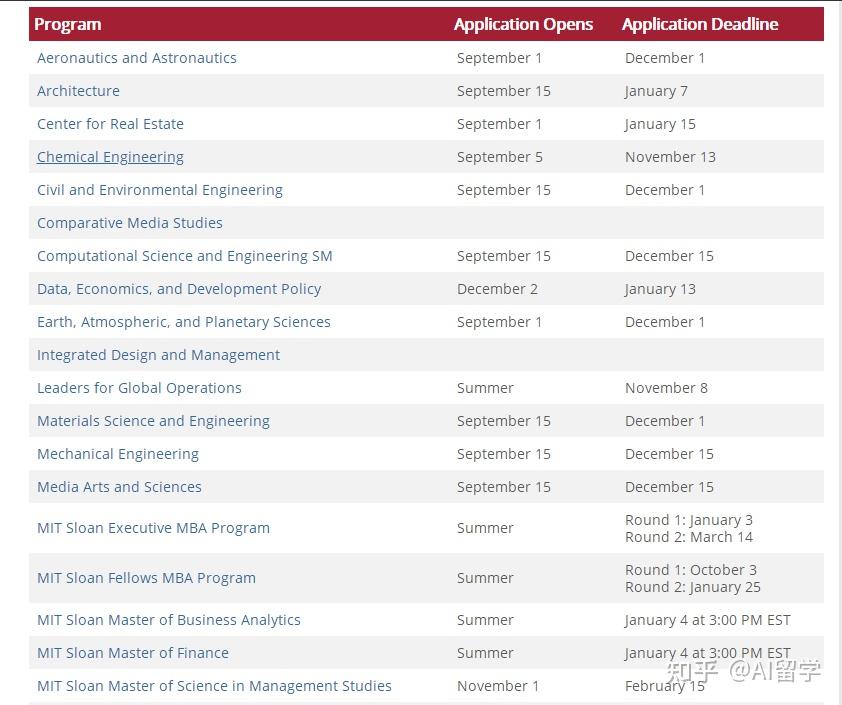Open Leaders for Global Operations page

(x=139, y=388)
